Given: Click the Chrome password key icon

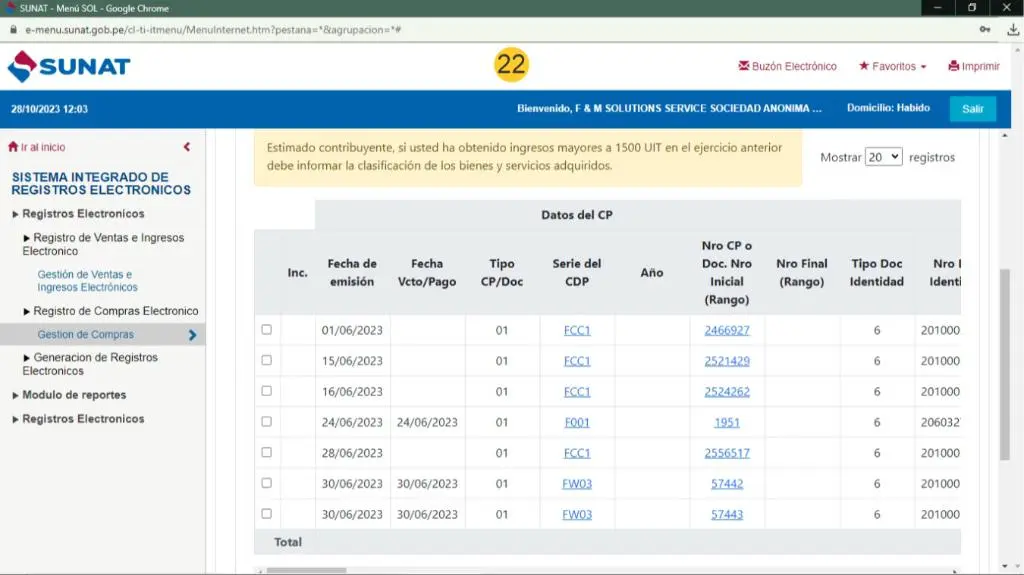Looking at the screenshot, I should point(985,30).
